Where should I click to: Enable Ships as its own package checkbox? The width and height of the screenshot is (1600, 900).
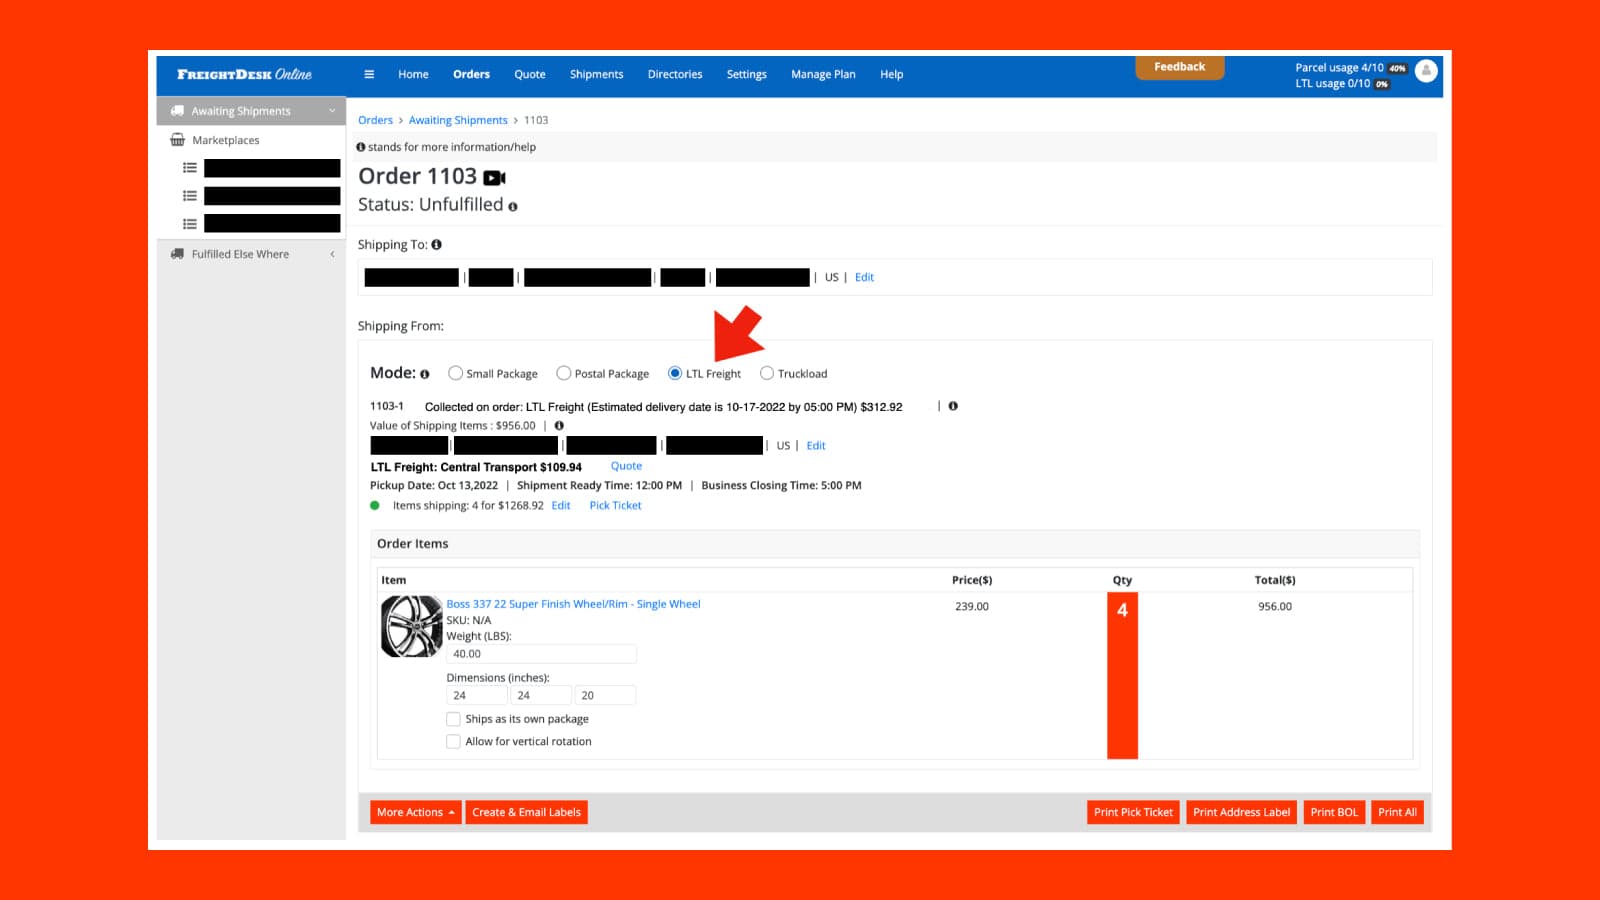(453, 719)
